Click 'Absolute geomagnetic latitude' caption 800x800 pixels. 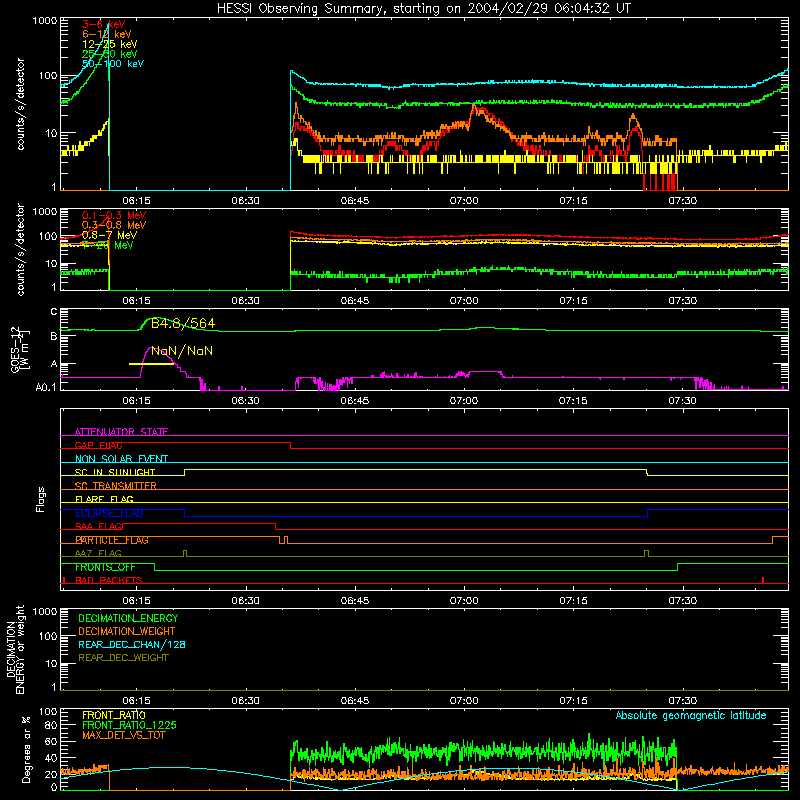691,715
